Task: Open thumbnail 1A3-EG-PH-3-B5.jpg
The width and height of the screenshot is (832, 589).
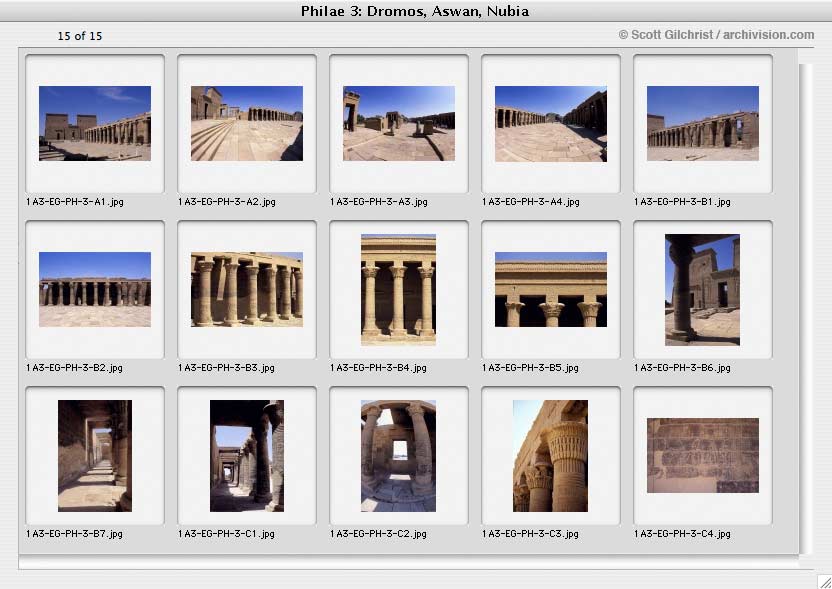Action: coord(551,289)
